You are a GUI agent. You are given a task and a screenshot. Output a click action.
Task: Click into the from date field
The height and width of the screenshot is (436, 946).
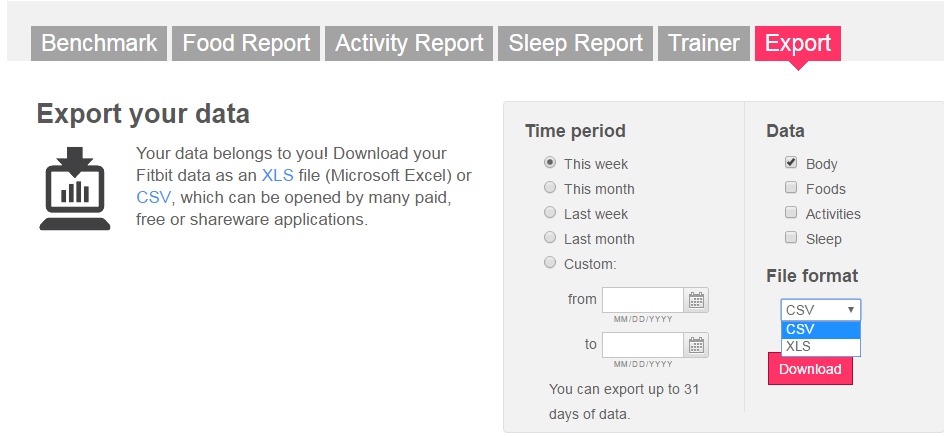pos(643,300)
